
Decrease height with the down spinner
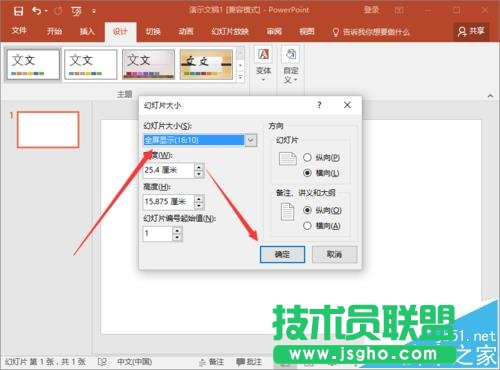pyautogui.click(x=199, y=206)
